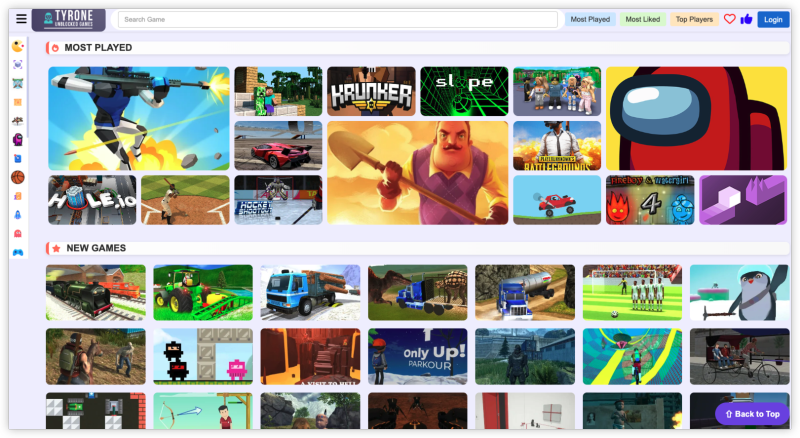Open the Most Liked tab
This screenshot has height=438, width=800.
pos(642,19)
